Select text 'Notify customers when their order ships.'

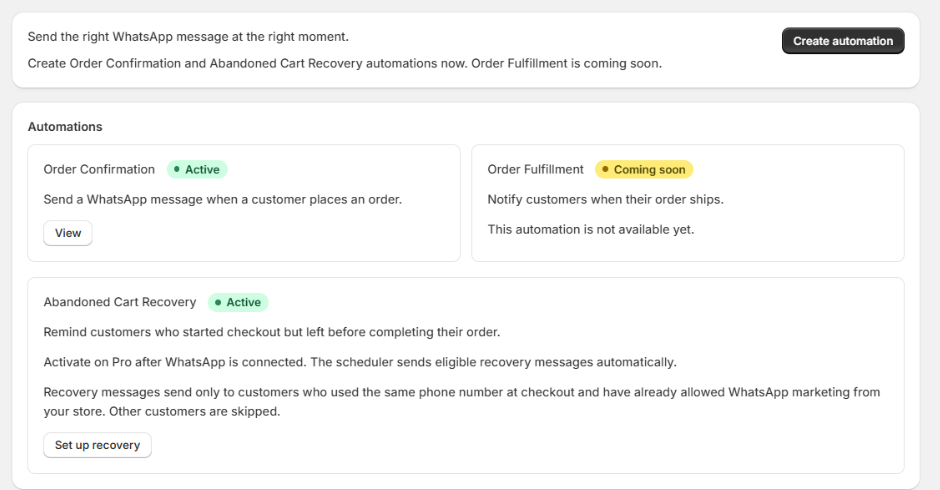pyautogui.click(x=605, y=200)
